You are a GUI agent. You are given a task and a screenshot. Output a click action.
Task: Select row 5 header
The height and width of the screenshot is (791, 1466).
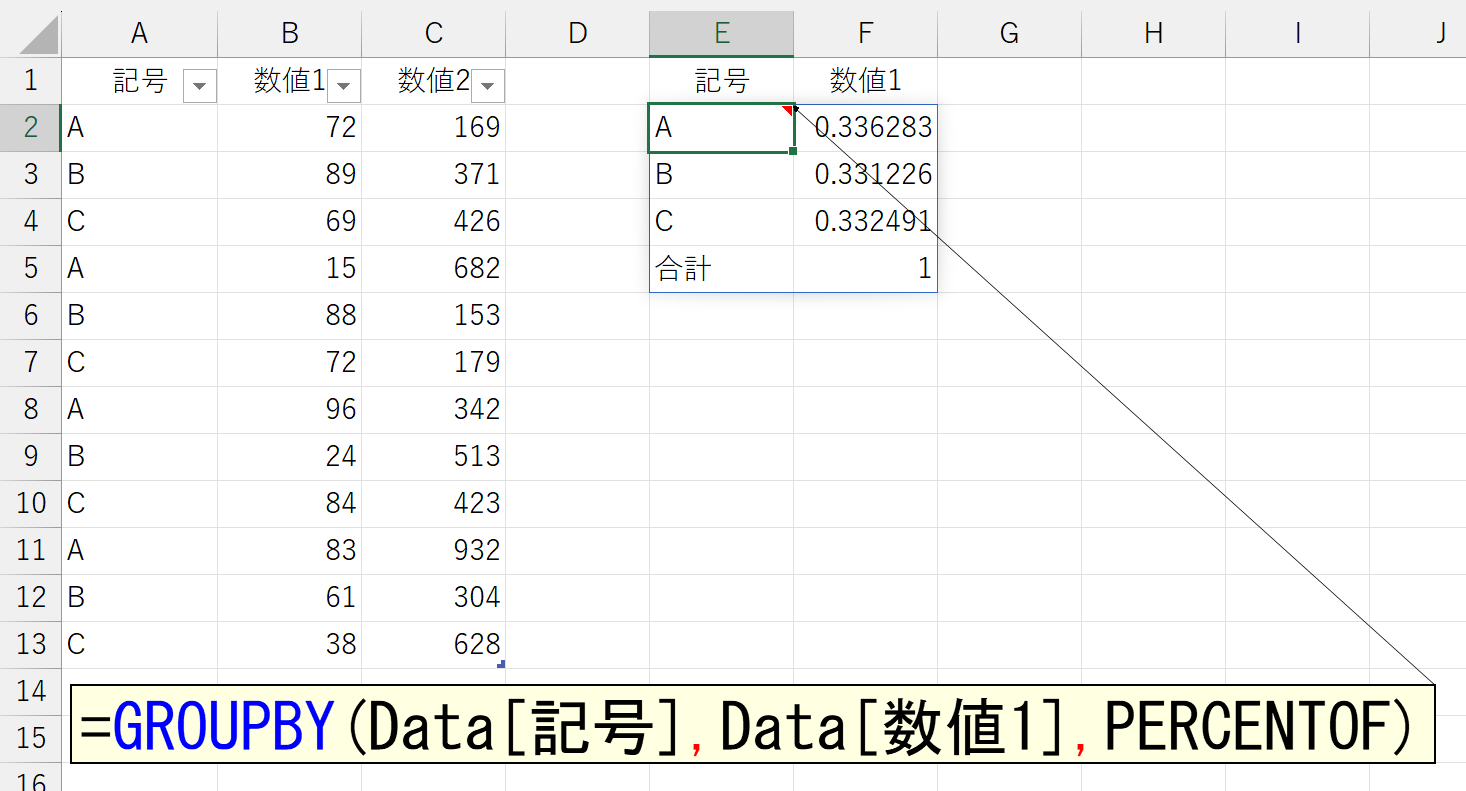click(x=30, y=269)
